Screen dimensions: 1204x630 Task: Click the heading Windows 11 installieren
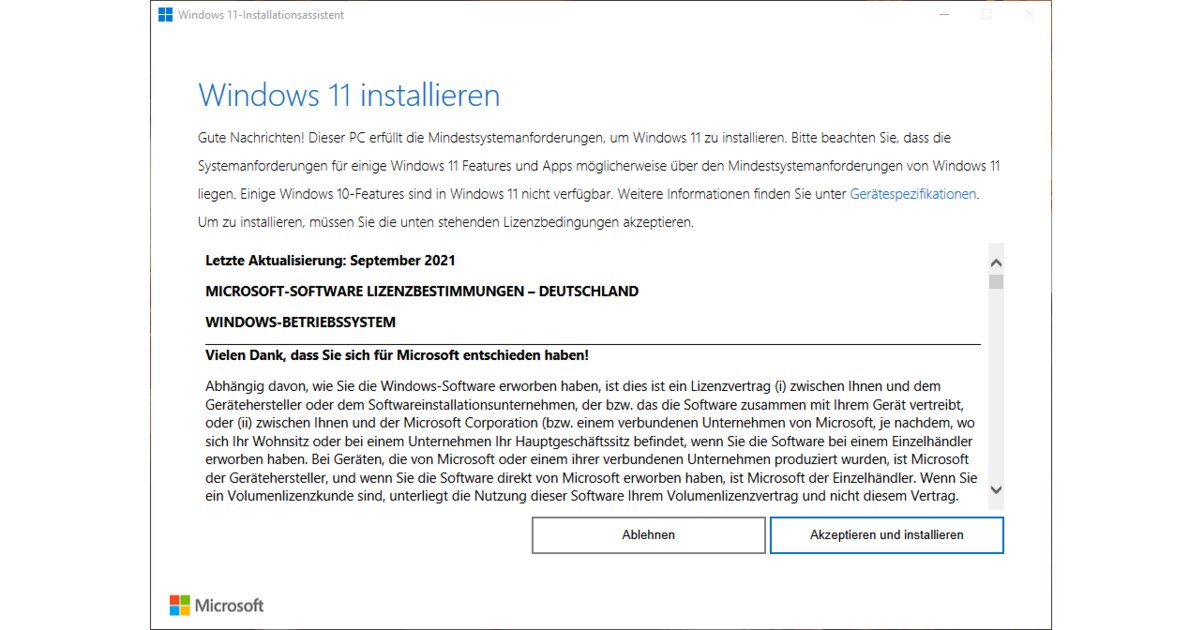(349, 96)
